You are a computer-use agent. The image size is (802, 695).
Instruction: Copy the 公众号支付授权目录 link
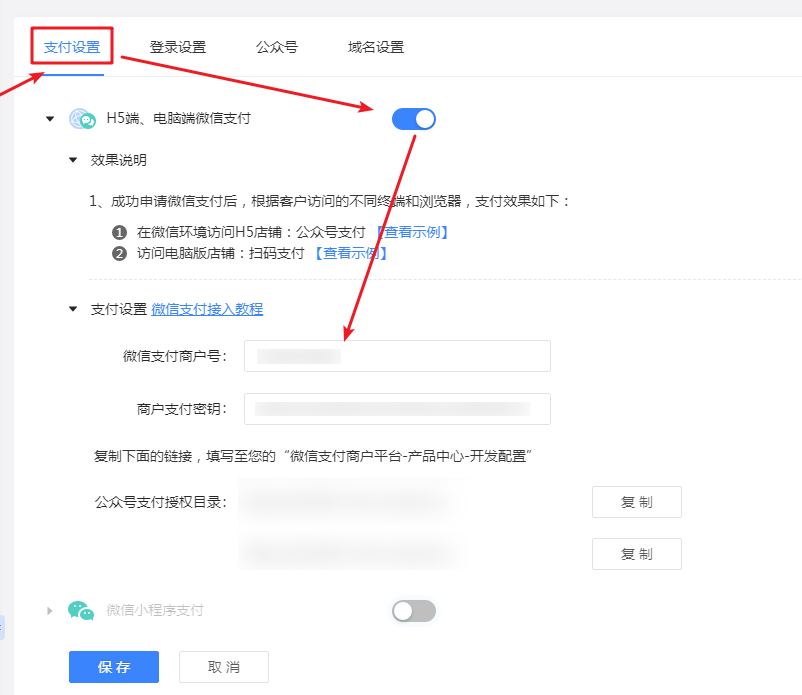[637, 502]
